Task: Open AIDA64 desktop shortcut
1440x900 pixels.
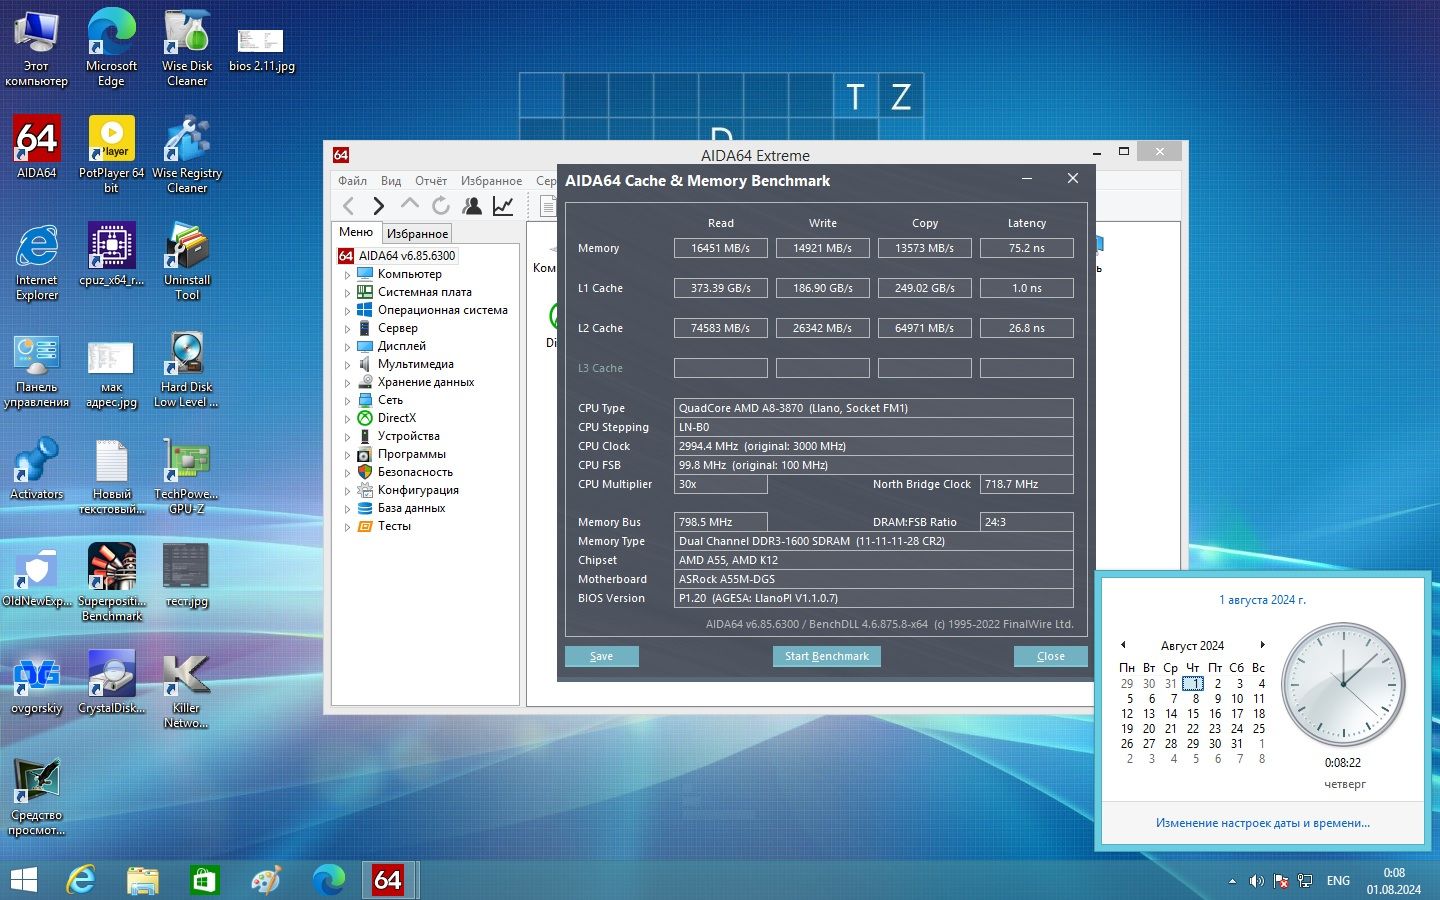Action: [x=37, y=147]
